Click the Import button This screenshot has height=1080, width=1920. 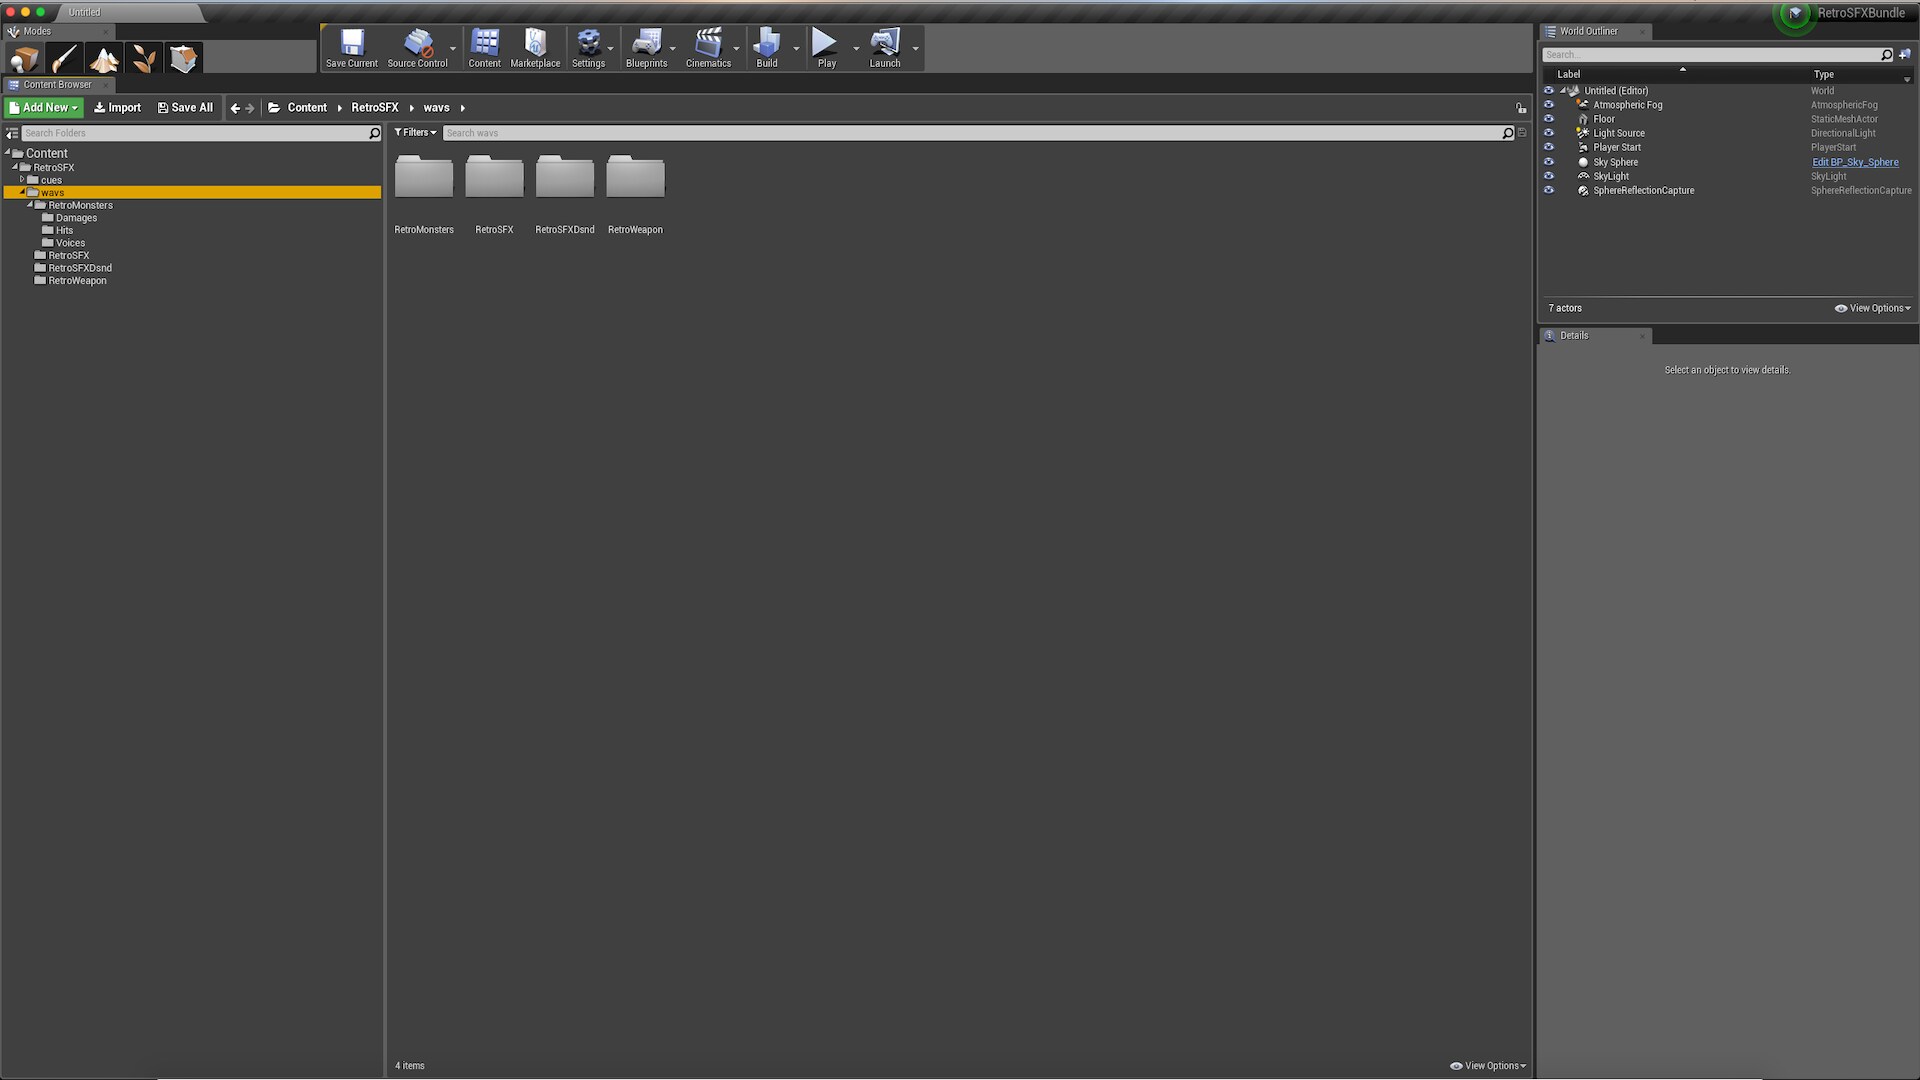[x=117, y=108]
